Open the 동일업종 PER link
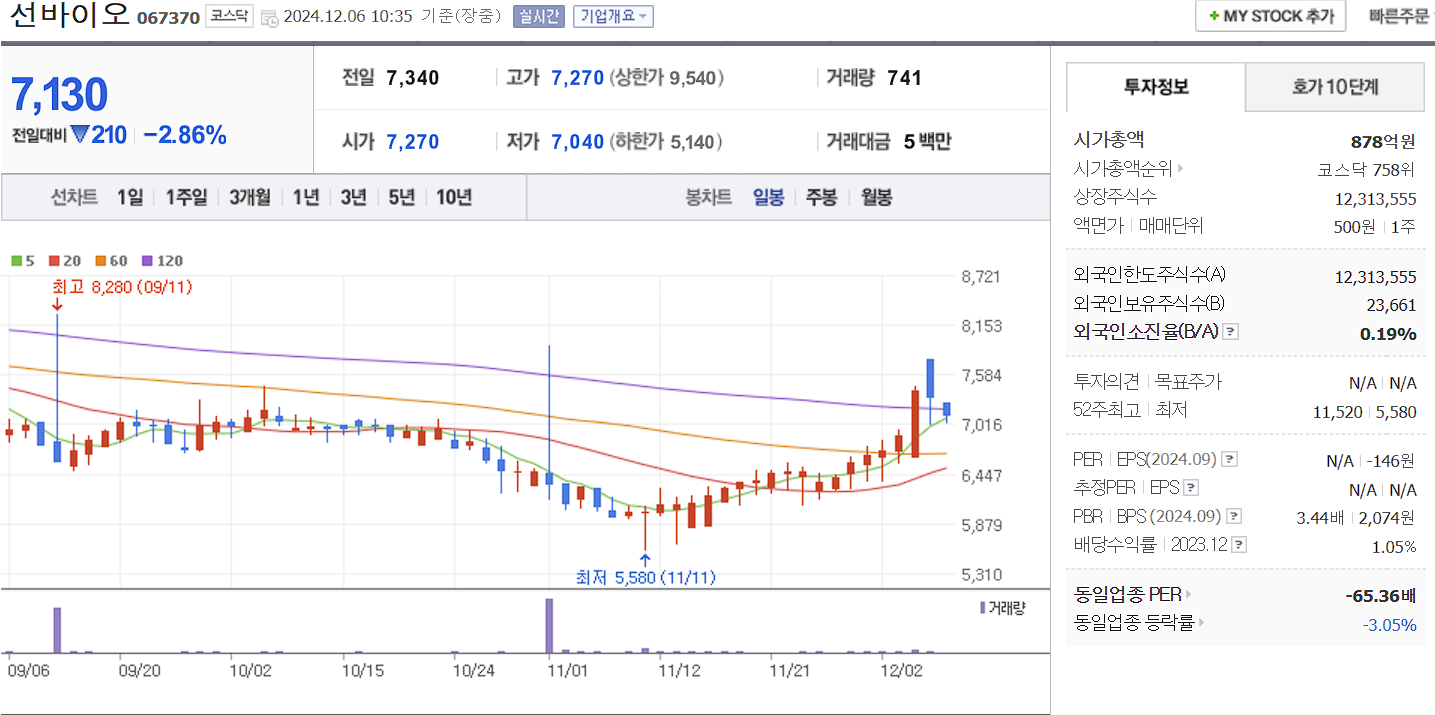This screenshot has height=715, width=1435. click(1132, 595)
